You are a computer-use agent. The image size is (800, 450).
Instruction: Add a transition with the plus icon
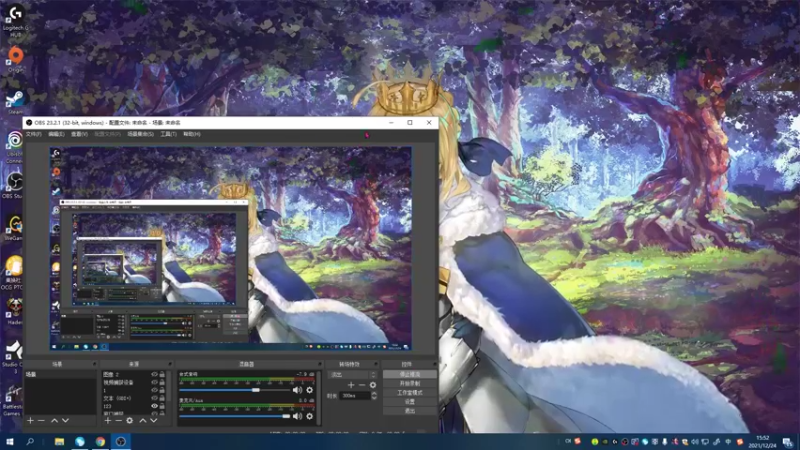351,385
